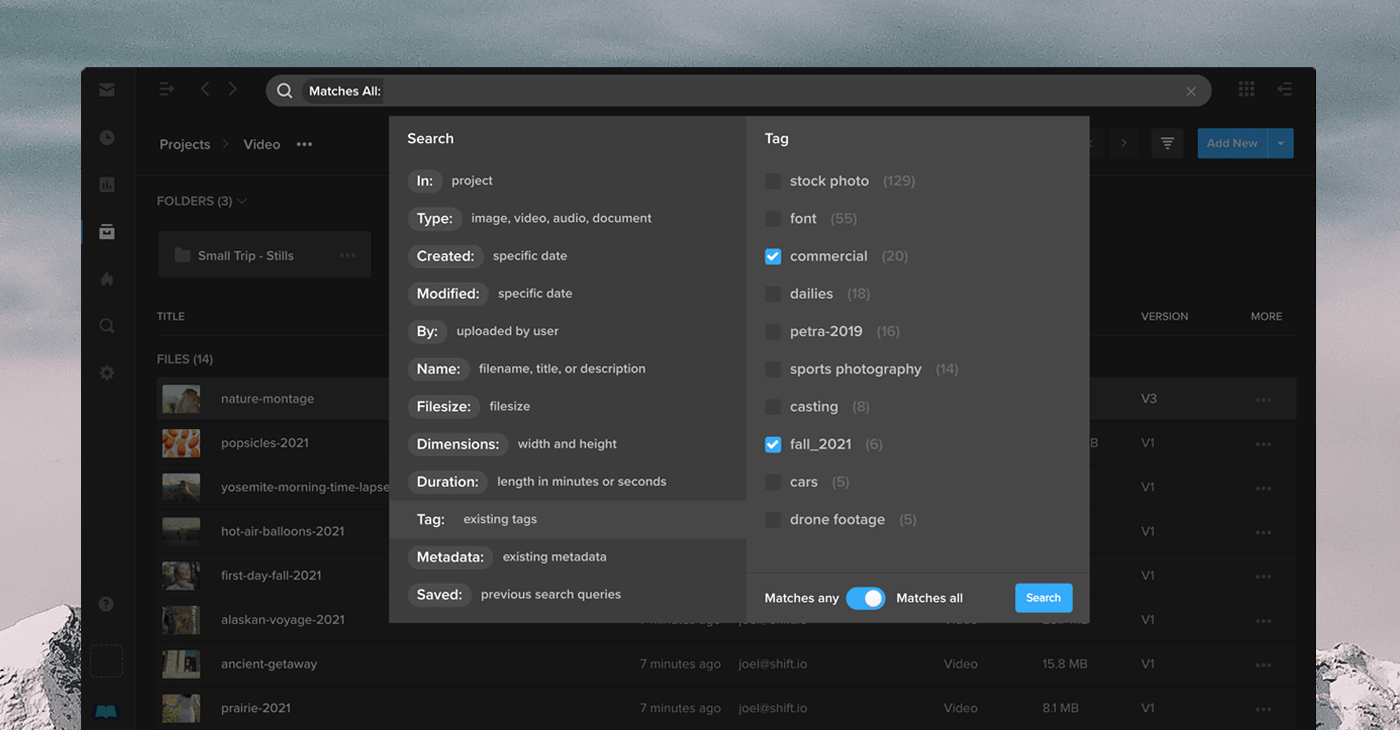Open more options for ancient-getaway row
The width and height of the screenshot is (1400, 730).
point(1263,665)
